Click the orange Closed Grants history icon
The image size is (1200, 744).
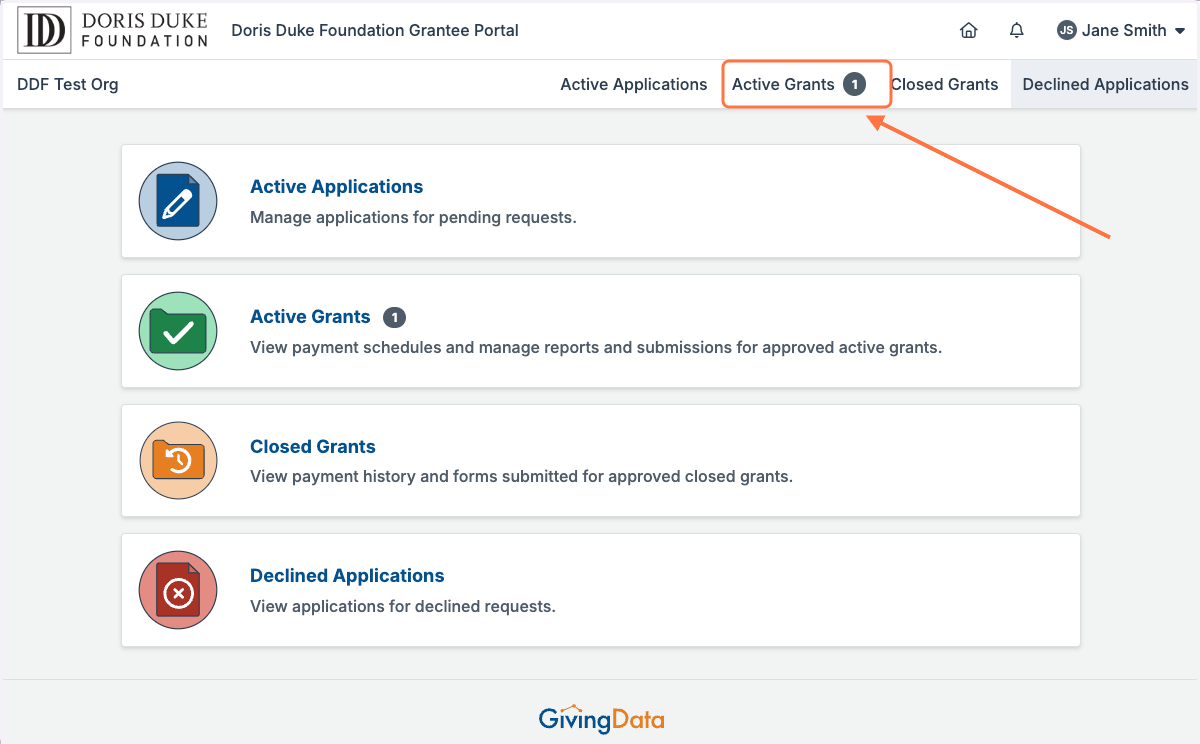coord(178,461)
